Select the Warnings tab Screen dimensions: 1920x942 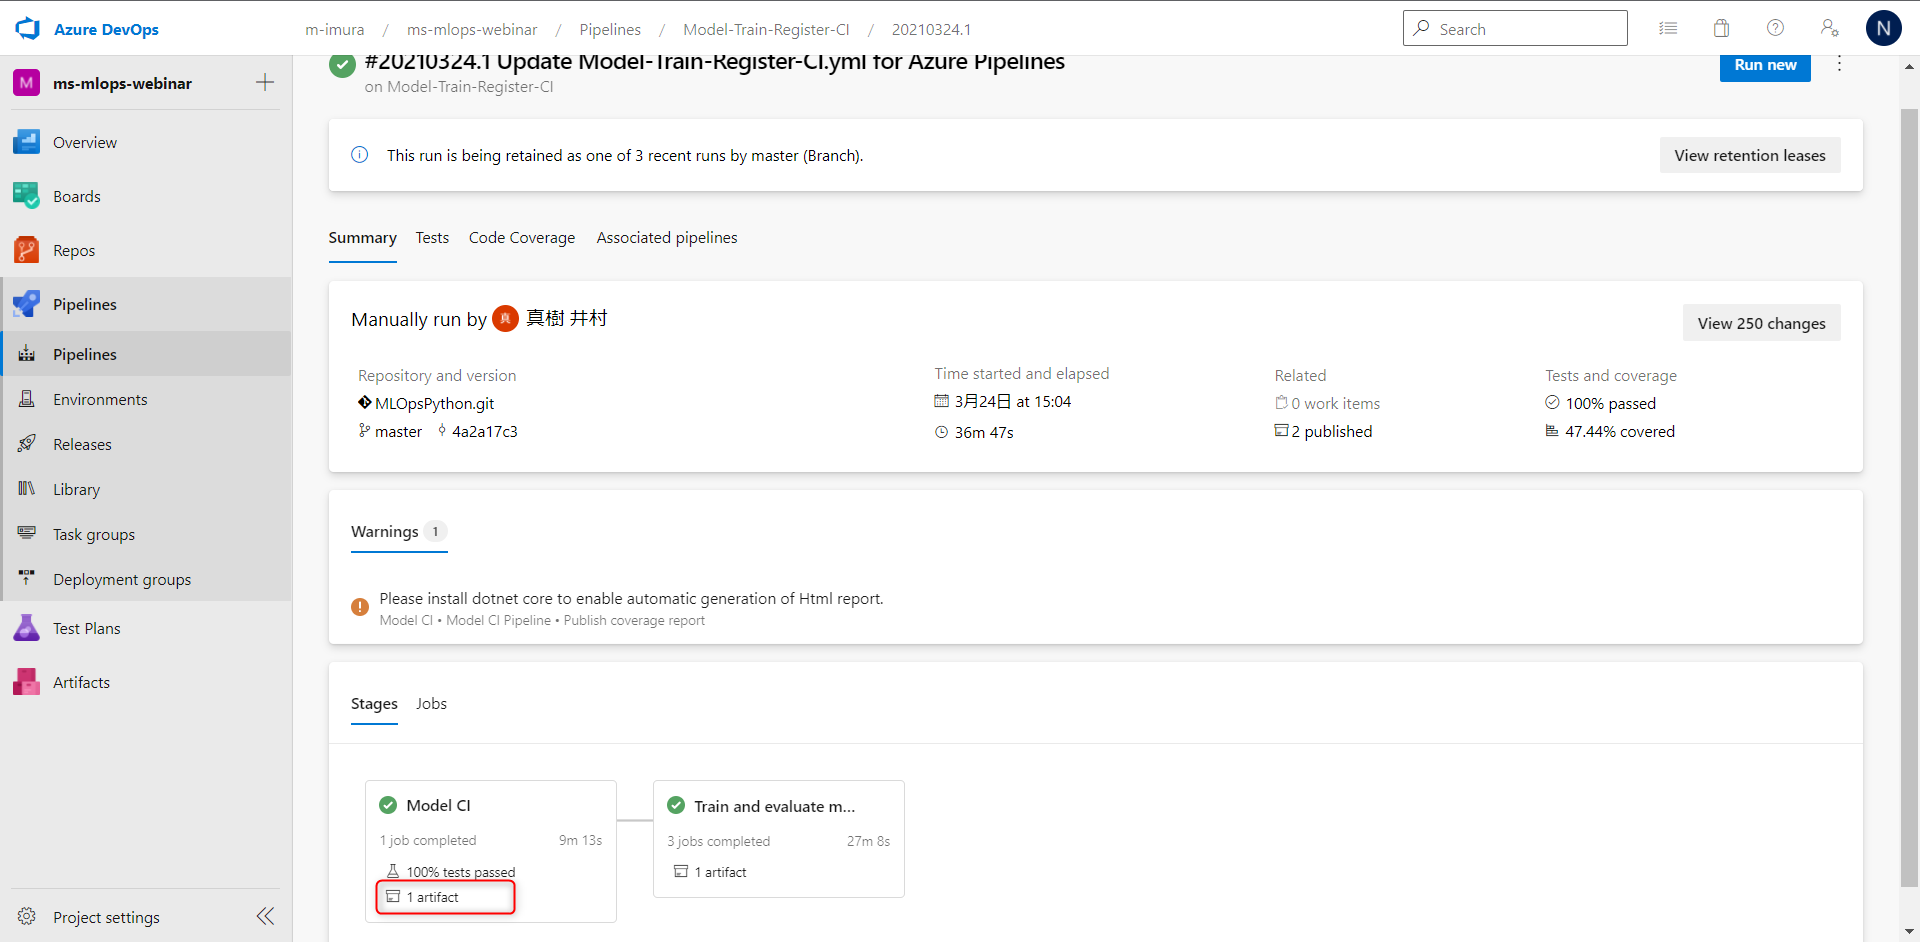(399, 532)
